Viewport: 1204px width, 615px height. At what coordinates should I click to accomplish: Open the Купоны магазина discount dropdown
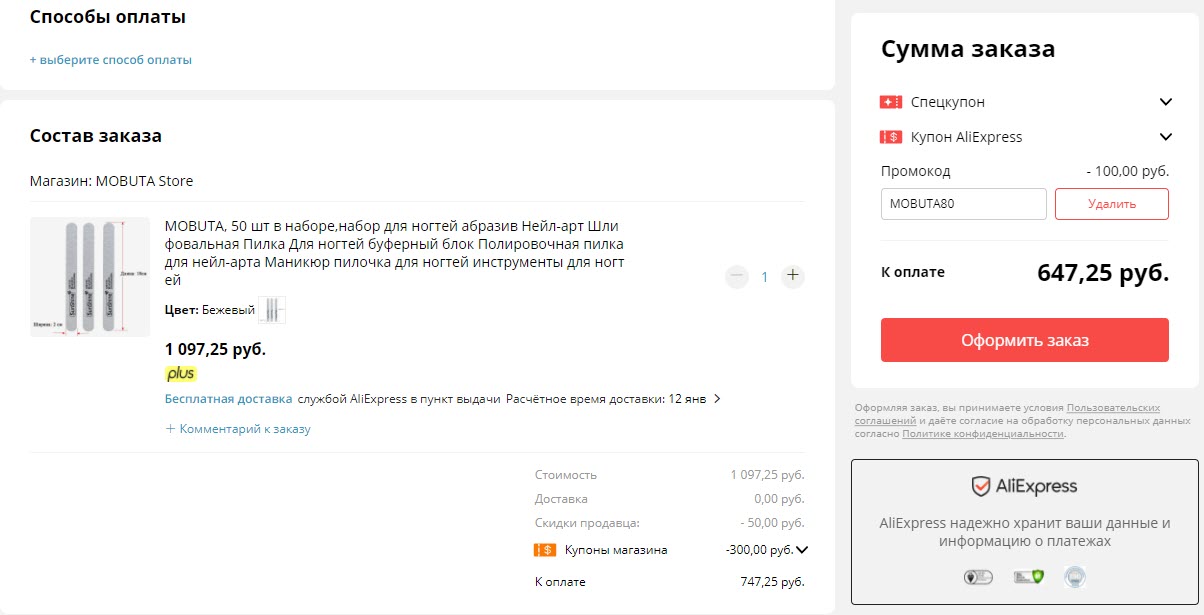[802, 549]
